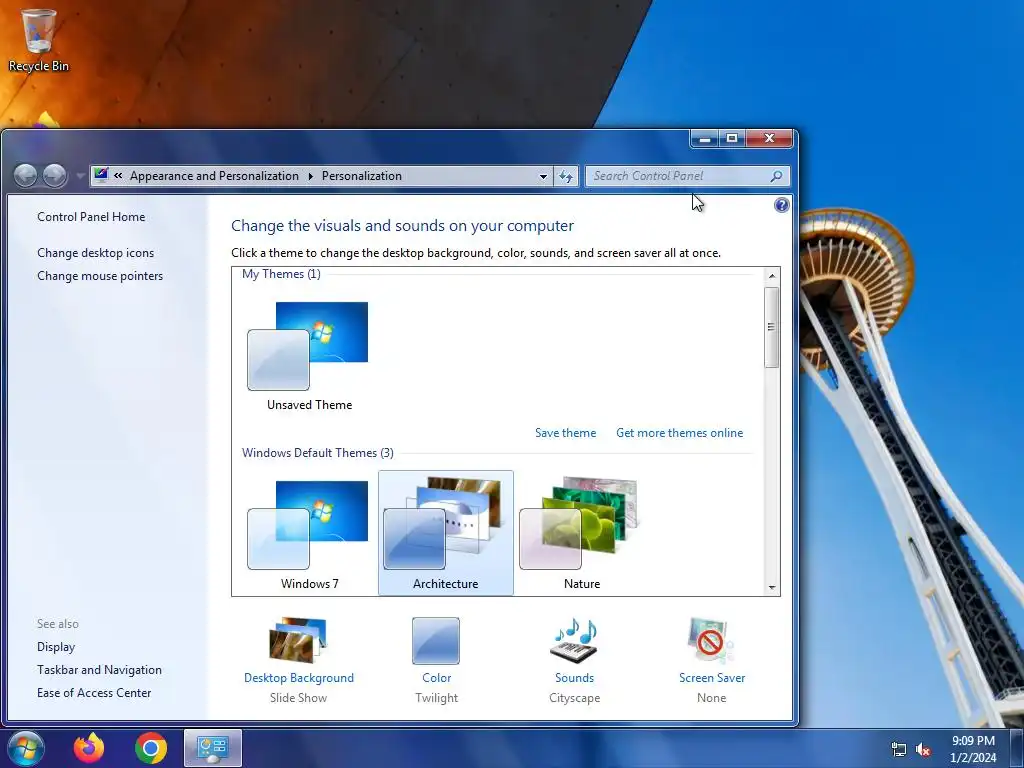Screen dimensions: 1024x768
Task: Click the taskbar clock showing 9:09 PM
Action: click(x=973, y=749)
